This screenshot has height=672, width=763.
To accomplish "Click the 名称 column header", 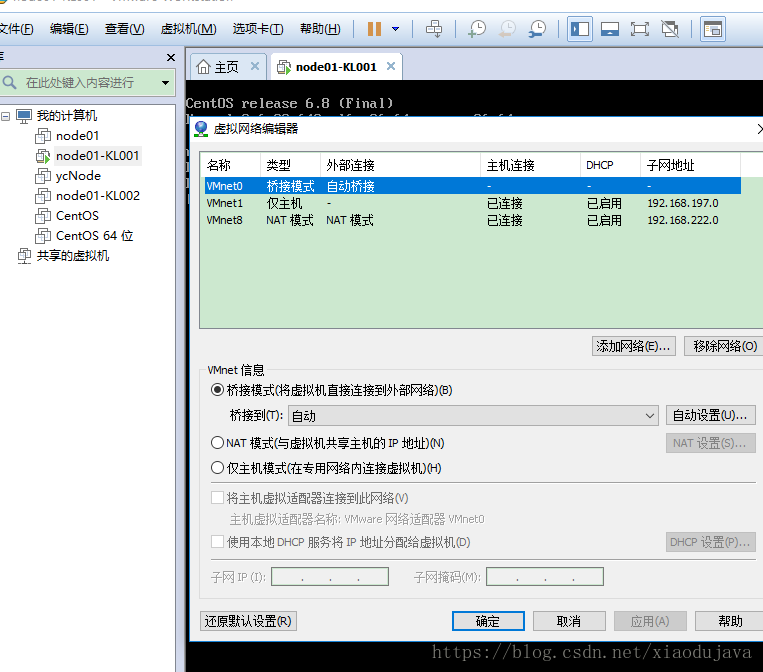I will point(232,165).
